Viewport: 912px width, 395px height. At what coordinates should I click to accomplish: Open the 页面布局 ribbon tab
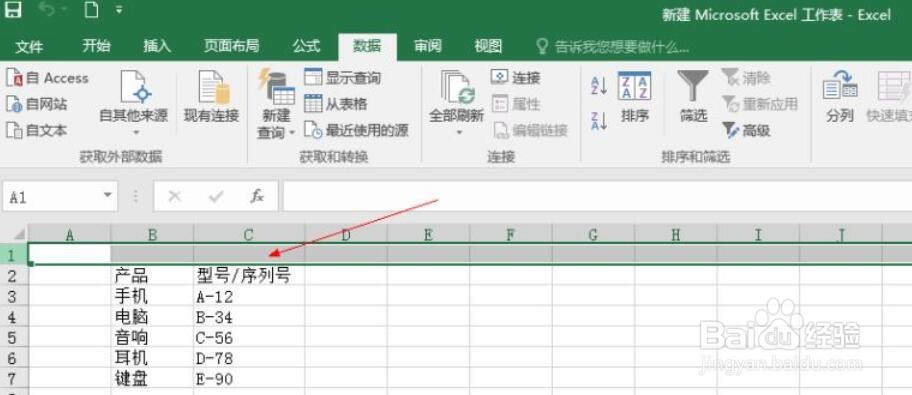pos(231,47)
